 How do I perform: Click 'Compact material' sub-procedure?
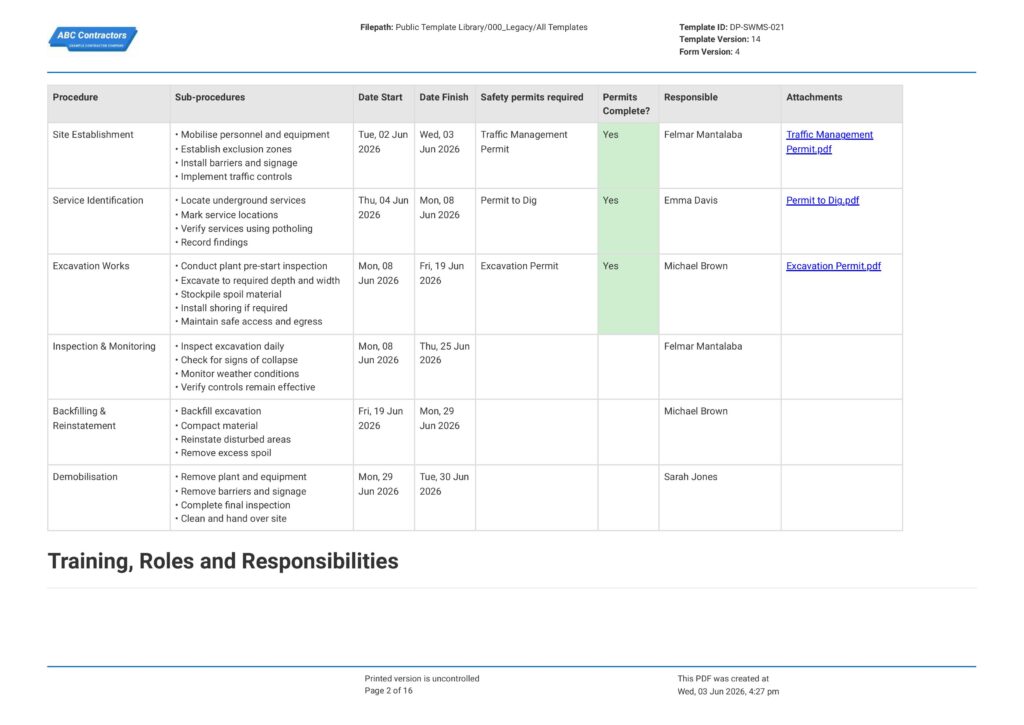(216, 425)
